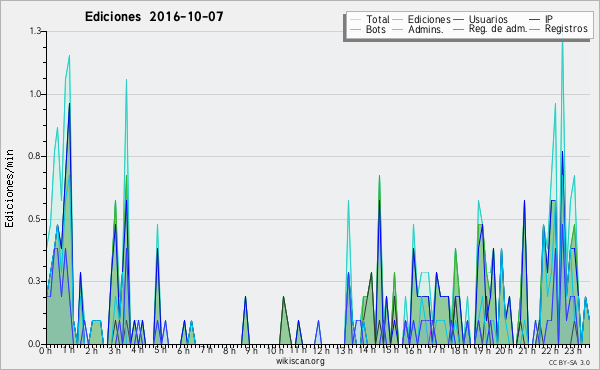Click the wikiscan.org caption below the chart
The height and width of the screenshot is (370, 600).
point(300,361)
